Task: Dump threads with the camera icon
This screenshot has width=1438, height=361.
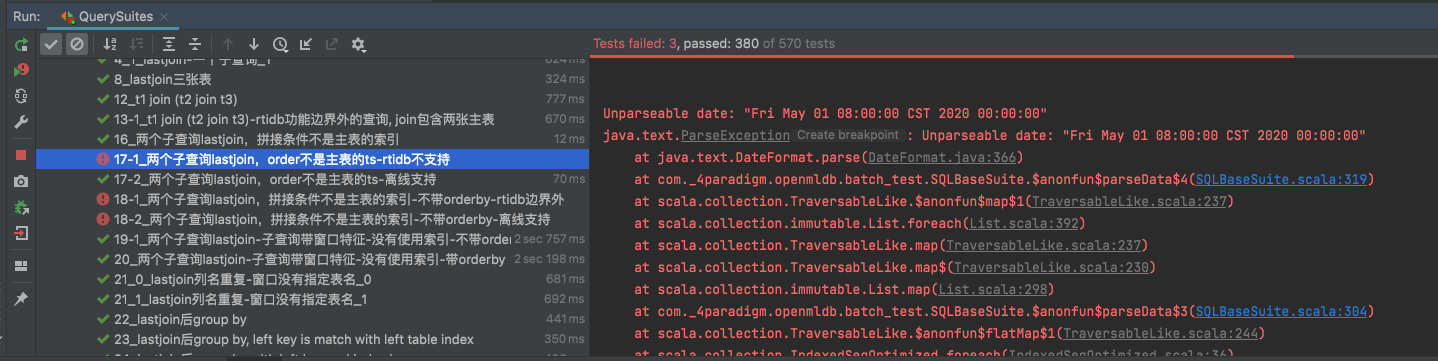Action: pos(21,181)
